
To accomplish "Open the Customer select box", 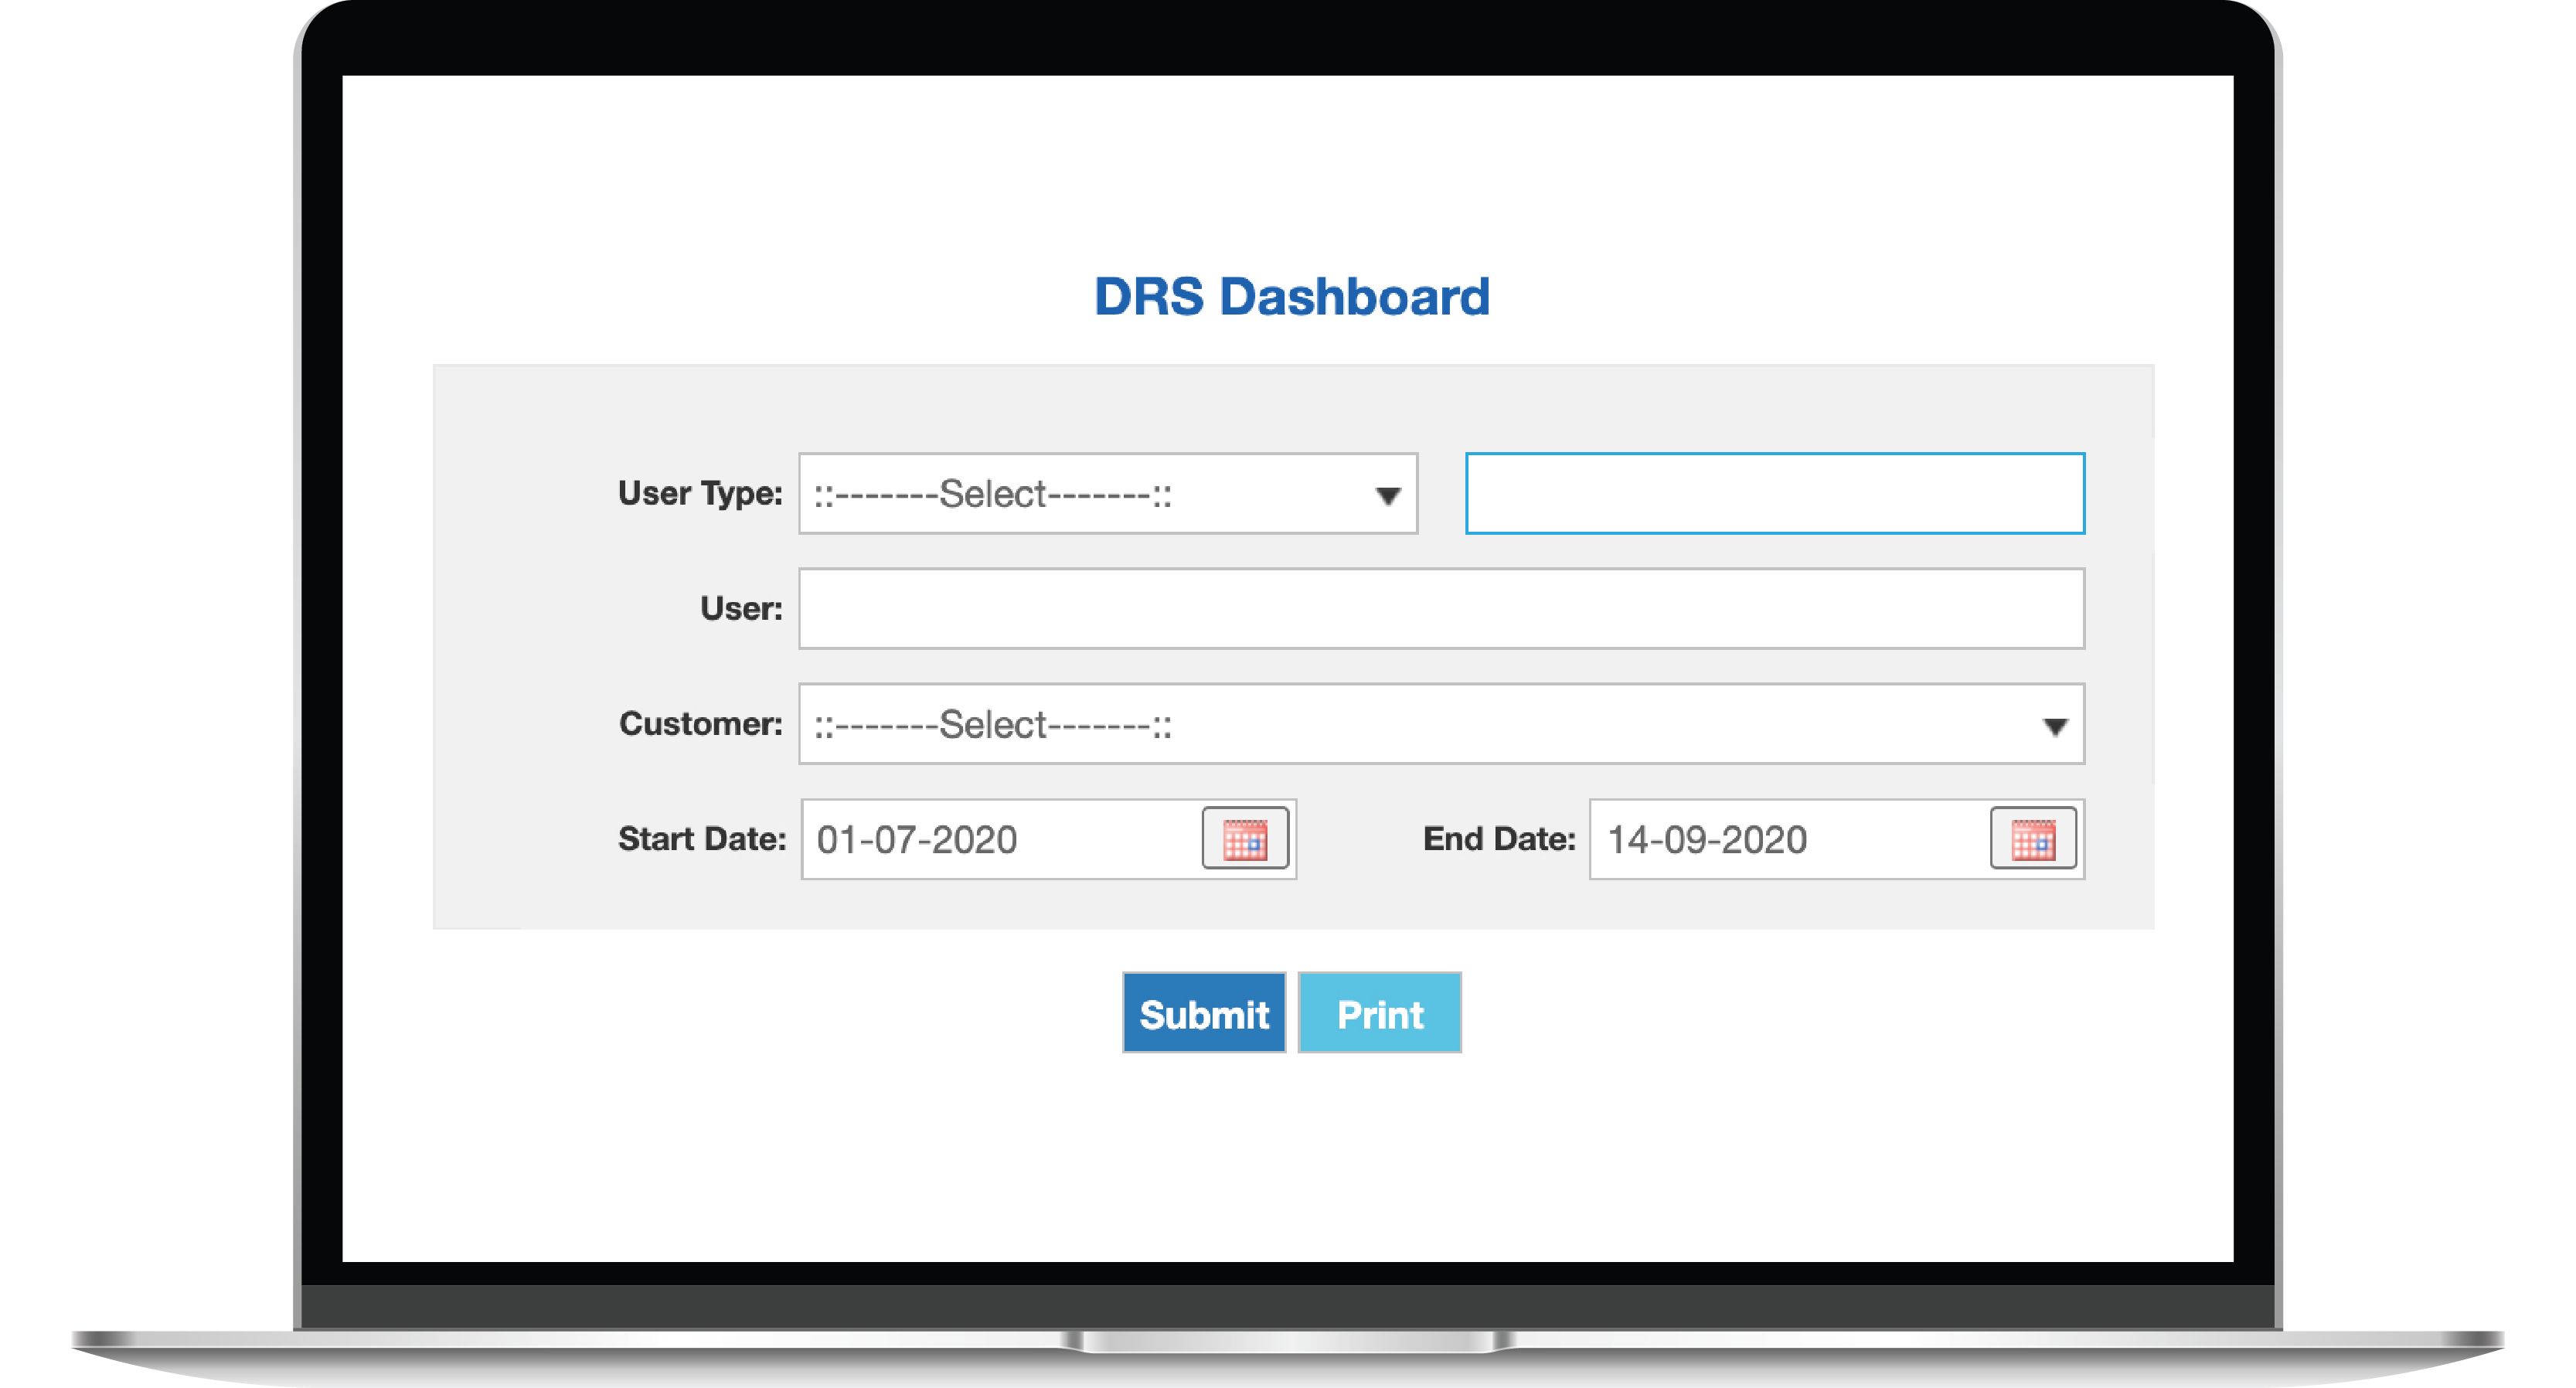I will click(1440, 724).
